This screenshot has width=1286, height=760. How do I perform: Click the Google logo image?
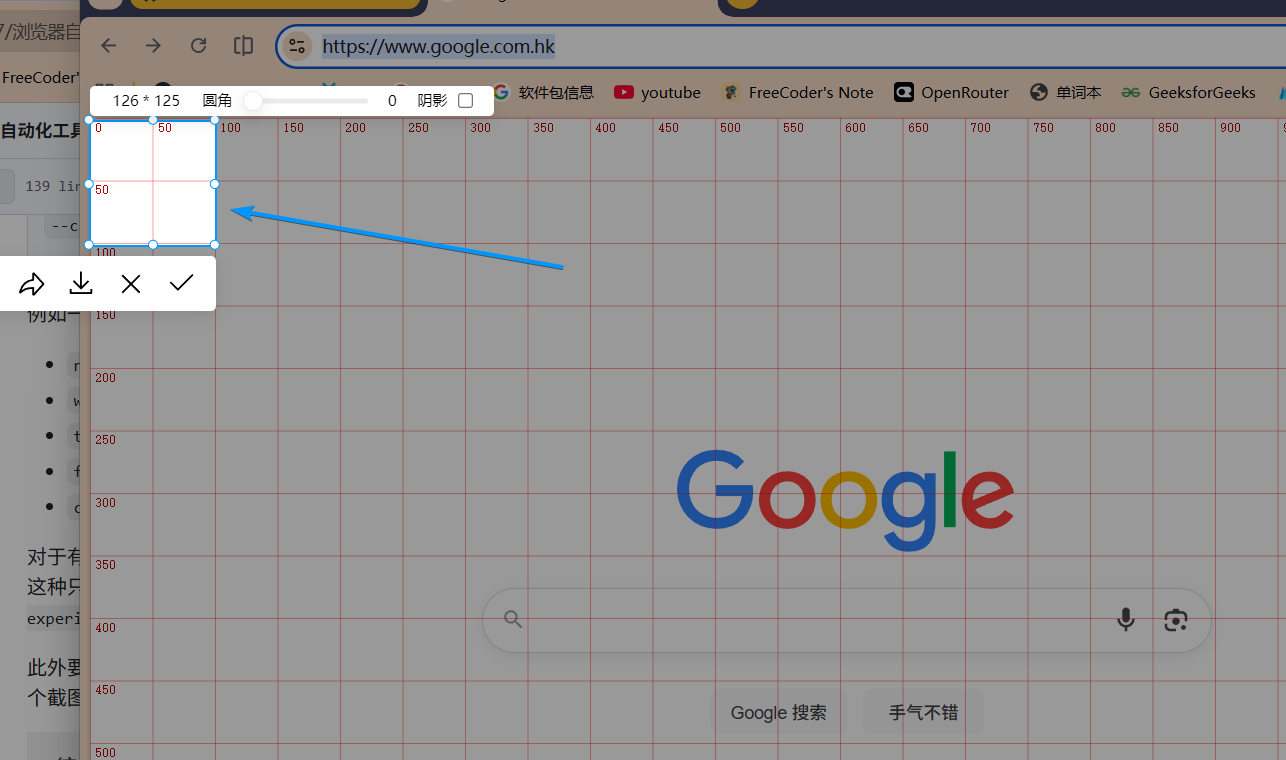(846, 500)
